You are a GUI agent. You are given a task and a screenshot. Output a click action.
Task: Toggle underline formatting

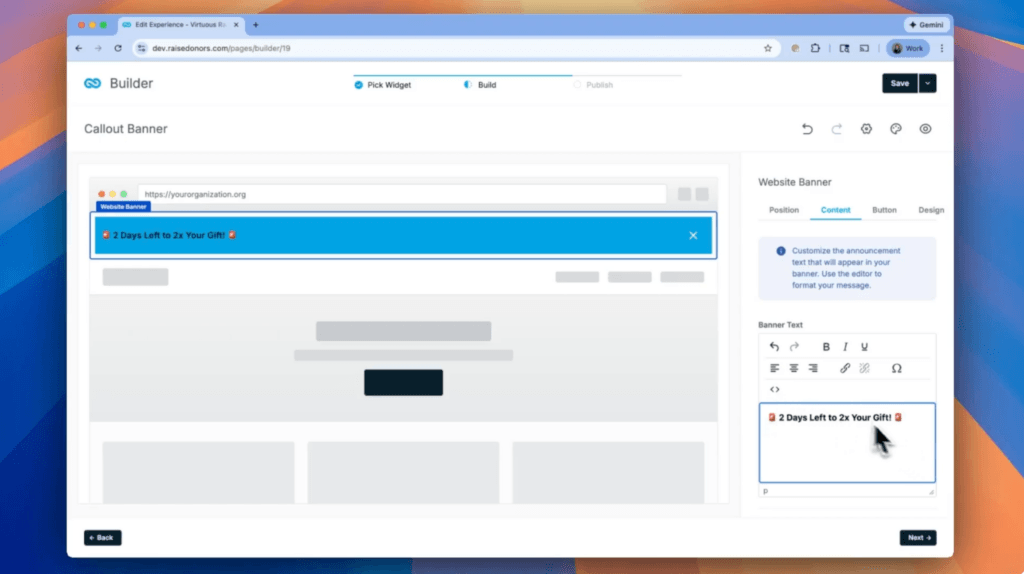[x=864, y=347]
